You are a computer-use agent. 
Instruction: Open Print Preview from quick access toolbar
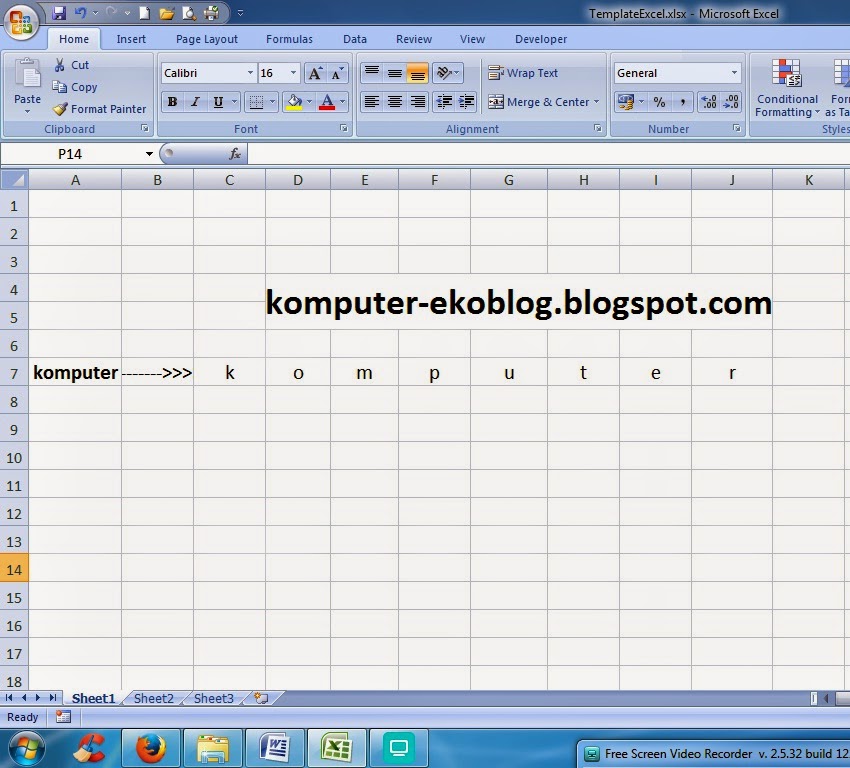189,13
